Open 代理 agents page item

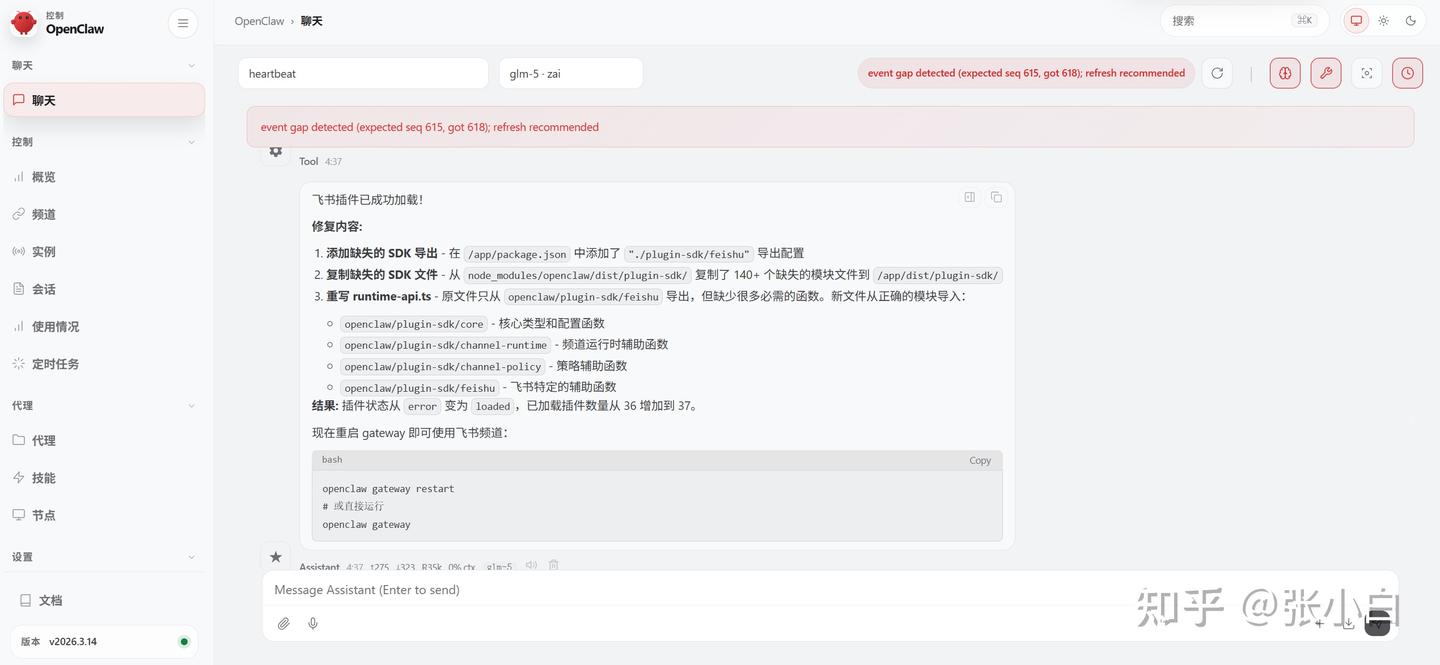[x=105, y=440]
